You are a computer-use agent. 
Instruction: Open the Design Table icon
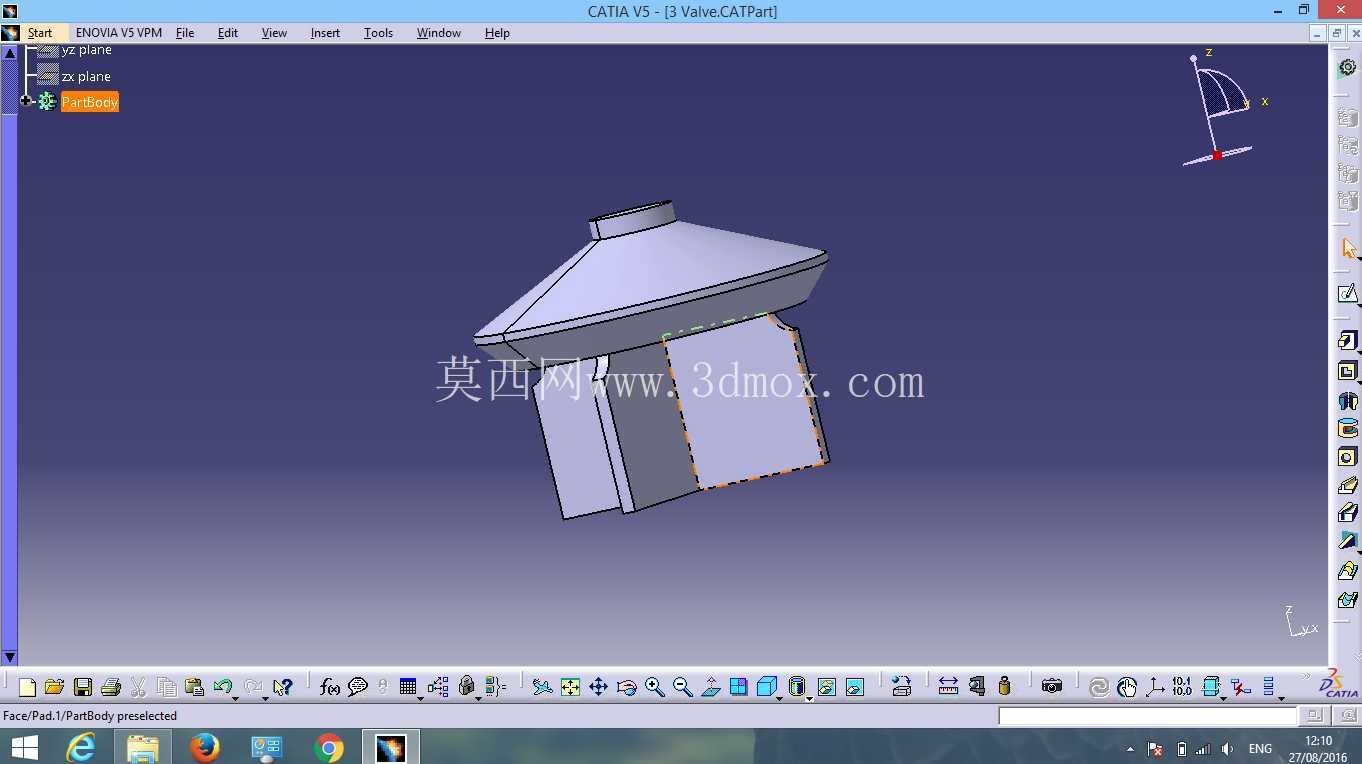(408, 687)
